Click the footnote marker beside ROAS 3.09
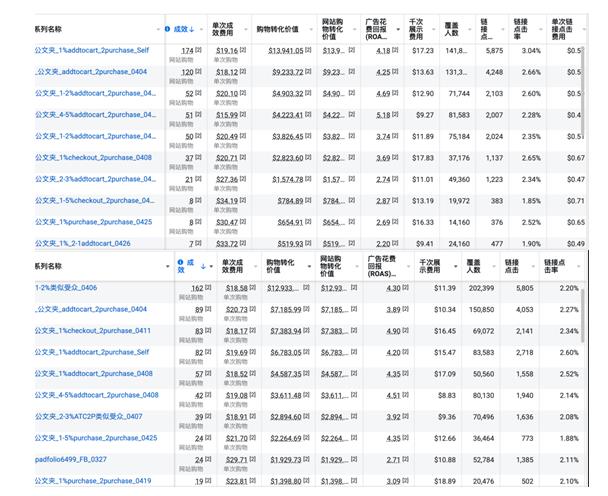This screenshot has width=608, height=496. click(x=406, y=480)
